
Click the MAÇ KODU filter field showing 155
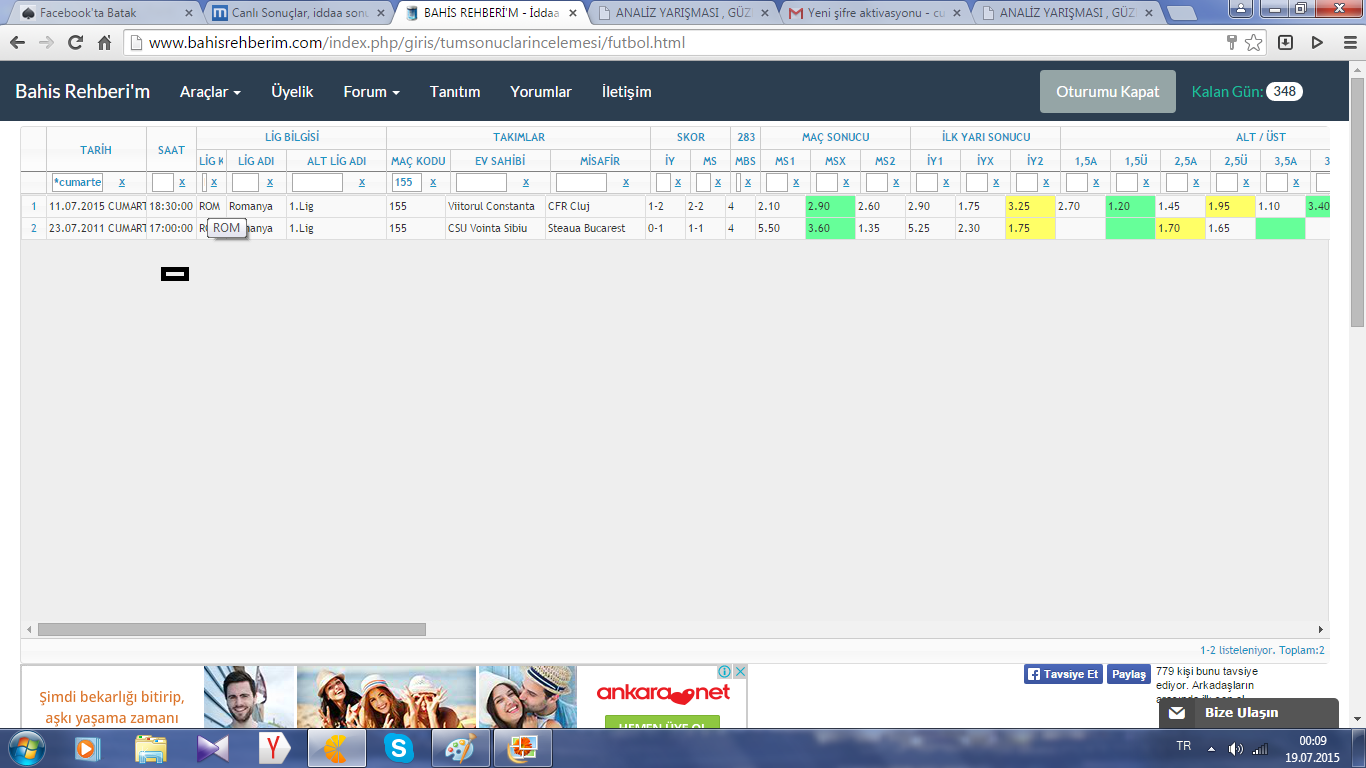pyautogui.click(x=406, y=183)
